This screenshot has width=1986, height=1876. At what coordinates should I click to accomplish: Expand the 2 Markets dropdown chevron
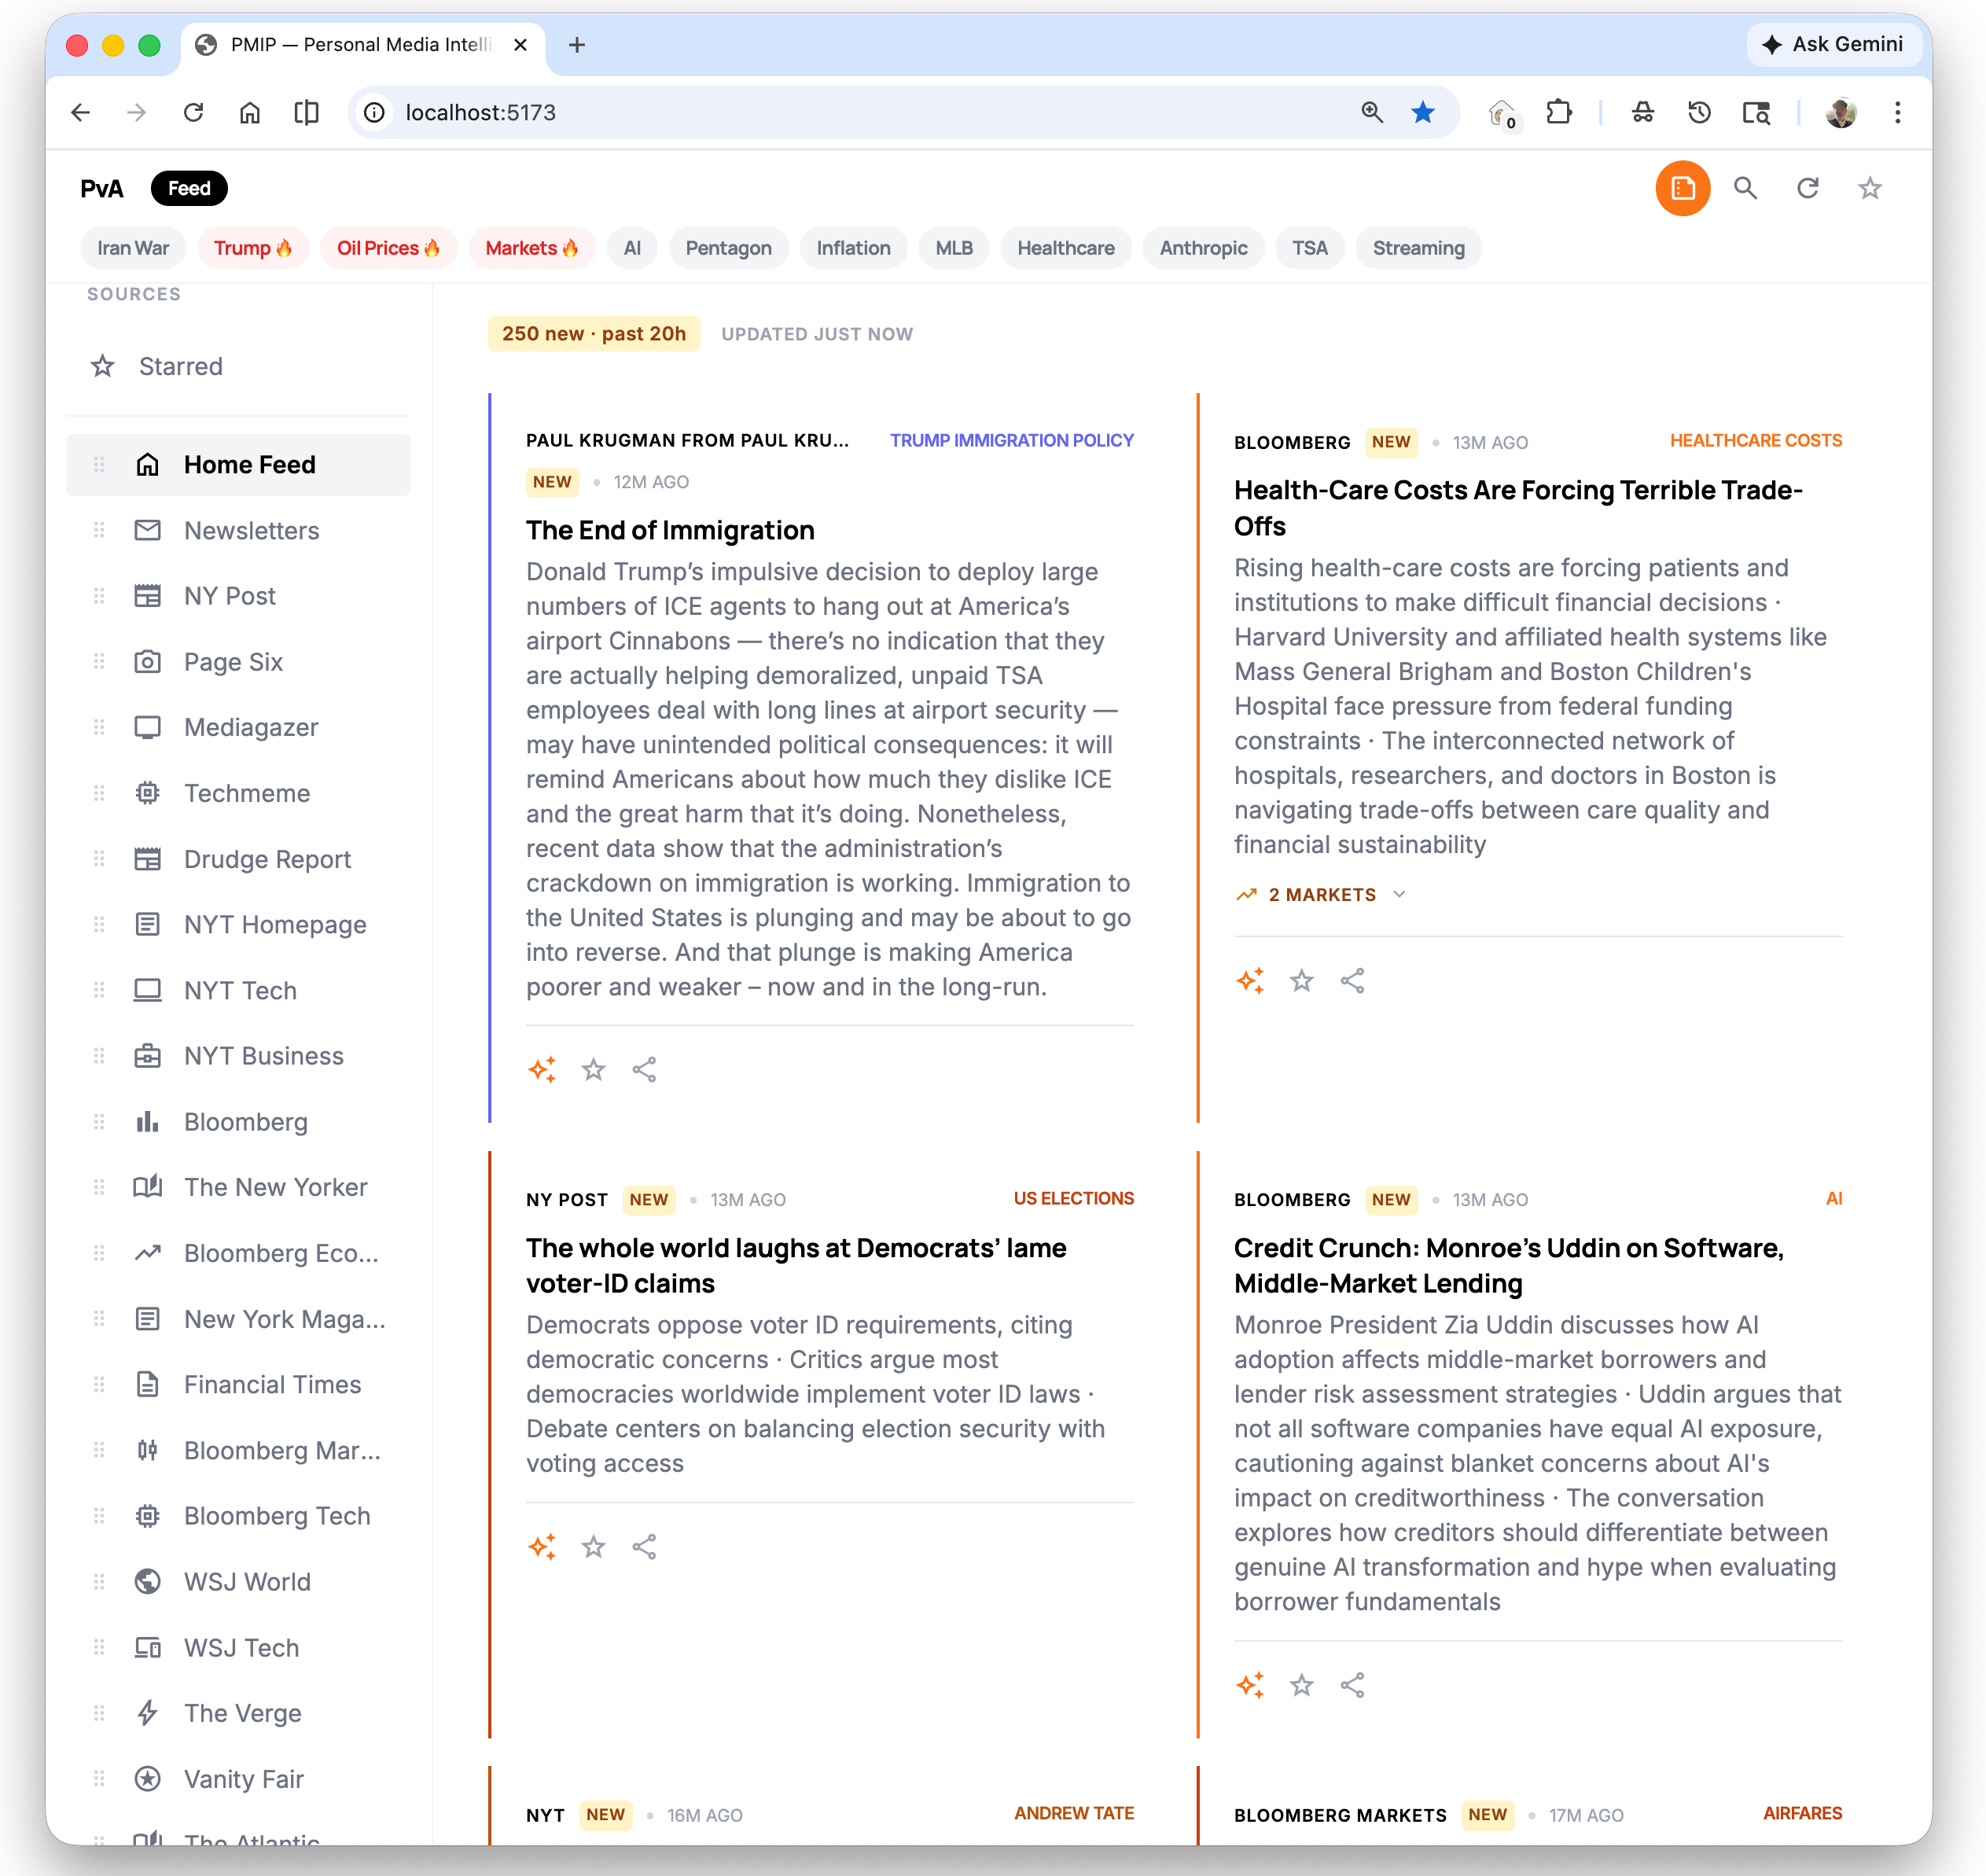[x=1399, y=894]
